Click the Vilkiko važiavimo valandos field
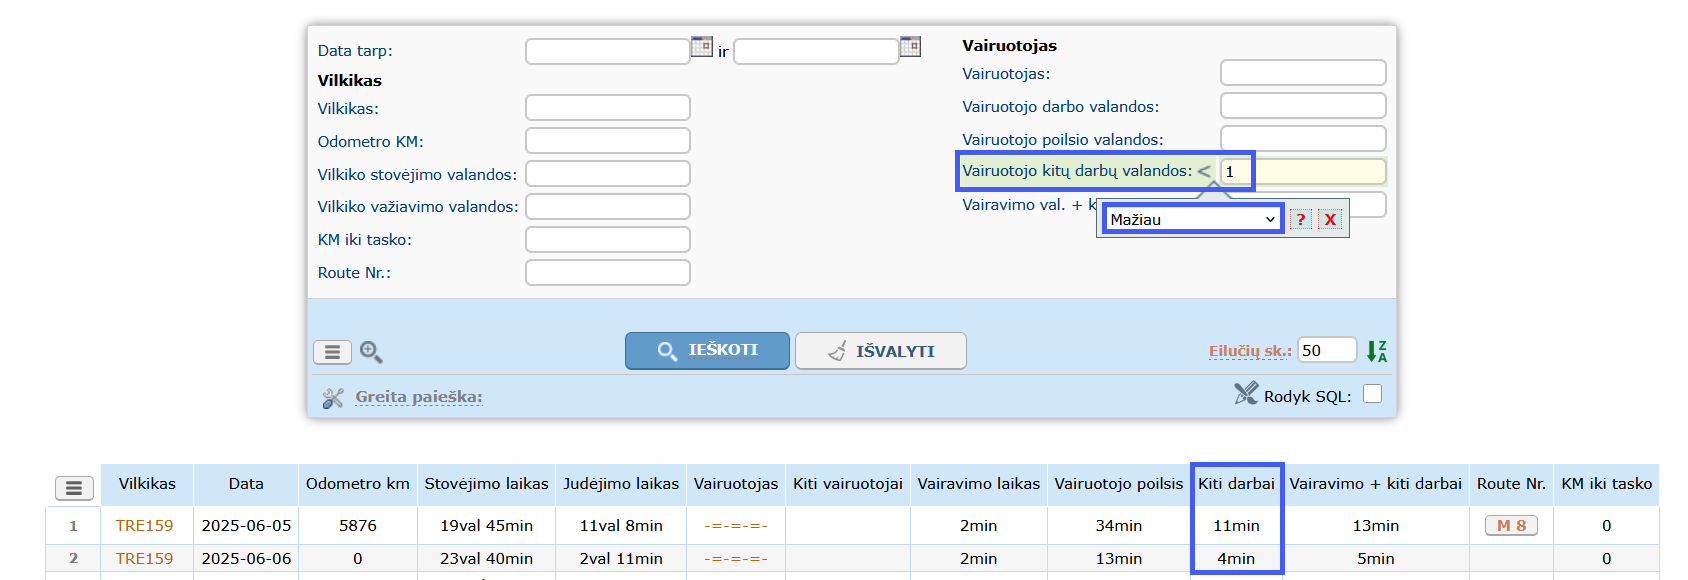Screen dimensions: 1688x580 point(608,206)
